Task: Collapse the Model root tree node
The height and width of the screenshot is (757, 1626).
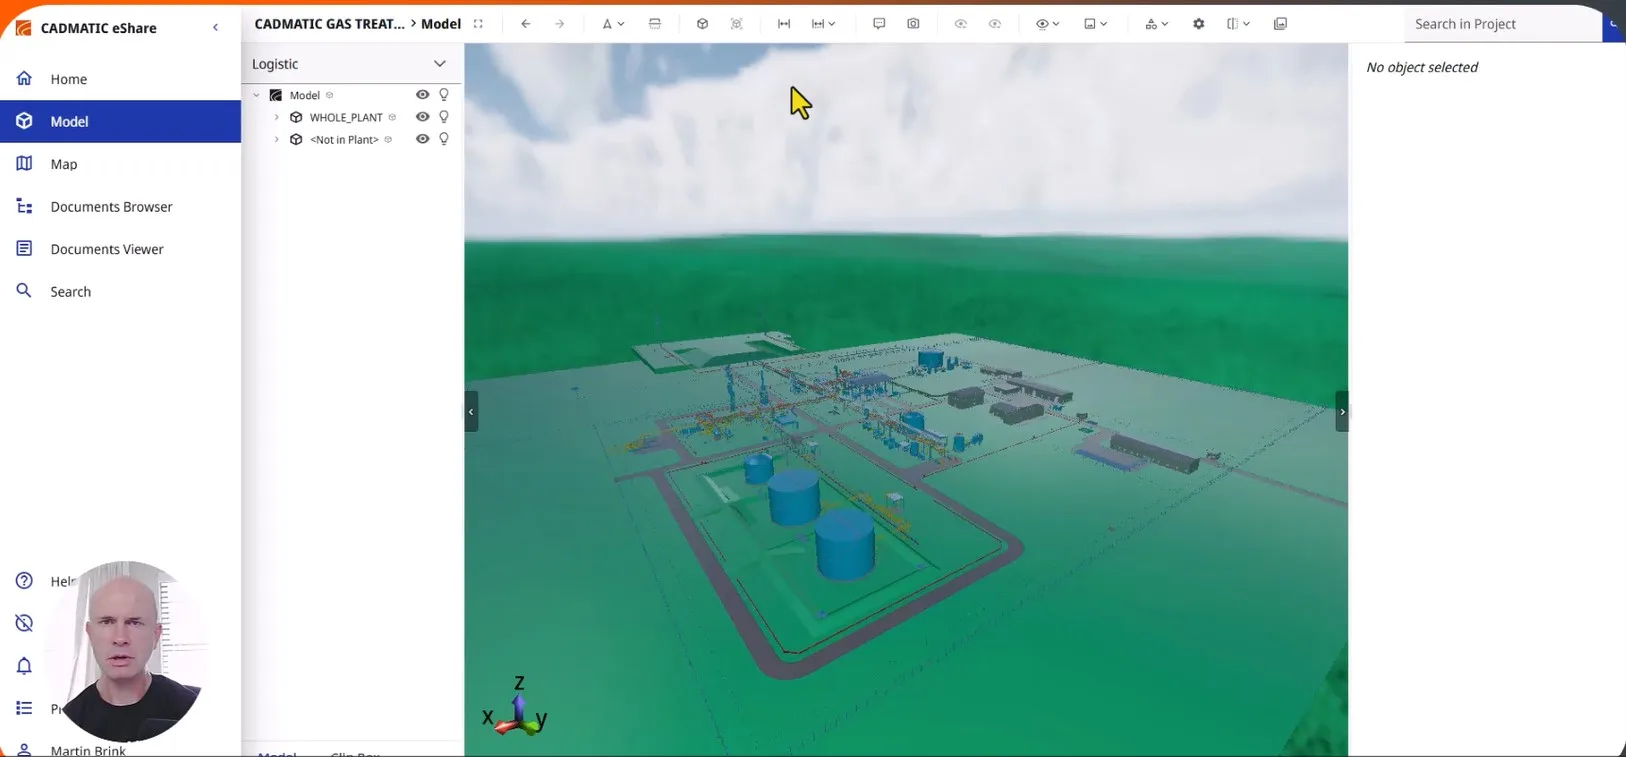Action: coord(257,95)
